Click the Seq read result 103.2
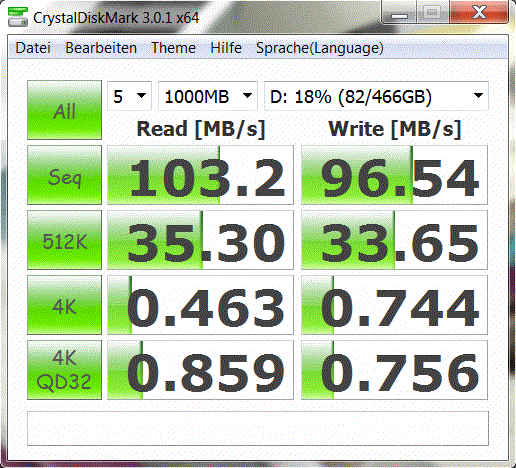This screenshot has width=516, height=468. [x=200, y=175]
